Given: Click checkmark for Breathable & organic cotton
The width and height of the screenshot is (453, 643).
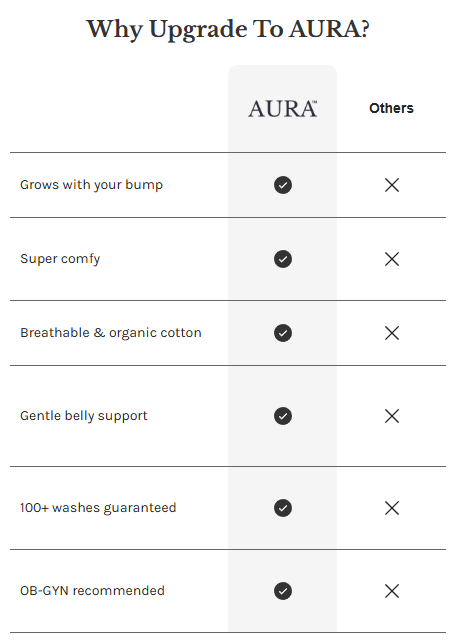Looking at the screenshot, I should [x=283, y=333].
